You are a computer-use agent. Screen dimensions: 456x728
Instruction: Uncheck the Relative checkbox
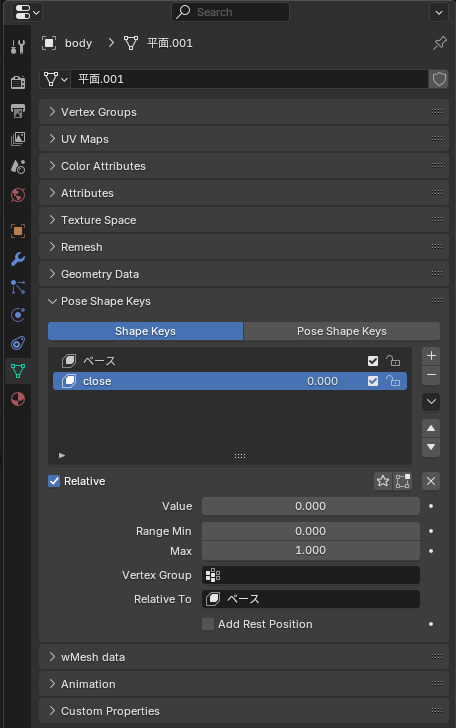pyautogui.click(x=54, y=481)
